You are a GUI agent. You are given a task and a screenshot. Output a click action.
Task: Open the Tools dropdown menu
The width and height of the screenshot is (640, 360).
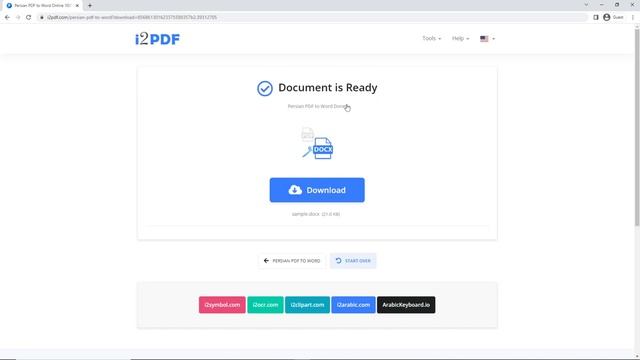(x=431, y=38)
